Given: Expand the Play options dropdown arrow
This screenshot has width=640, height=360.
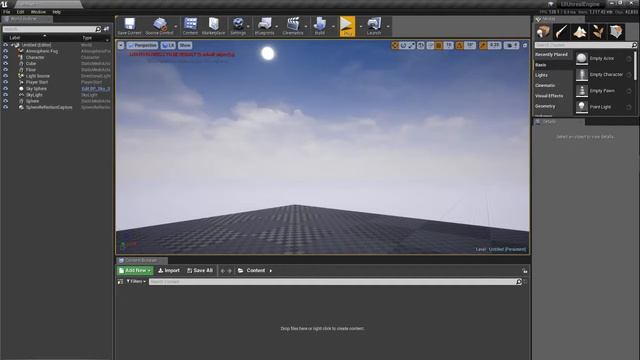Looking at the screenshot, I should 360,27.
